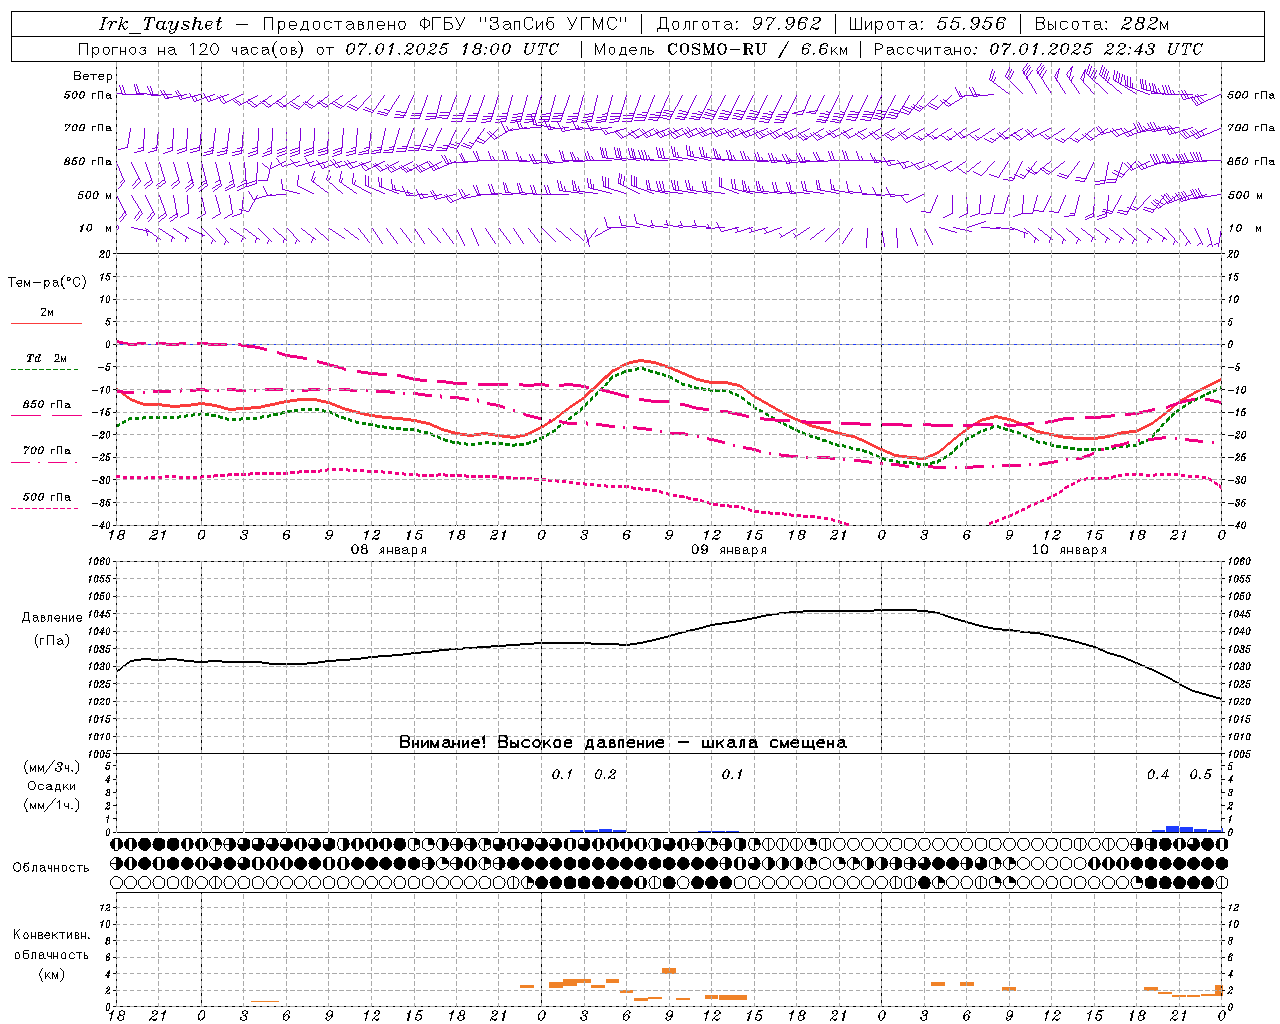
Task: Click the 'Ветер' wind panel label
Action: click(92, 76)
